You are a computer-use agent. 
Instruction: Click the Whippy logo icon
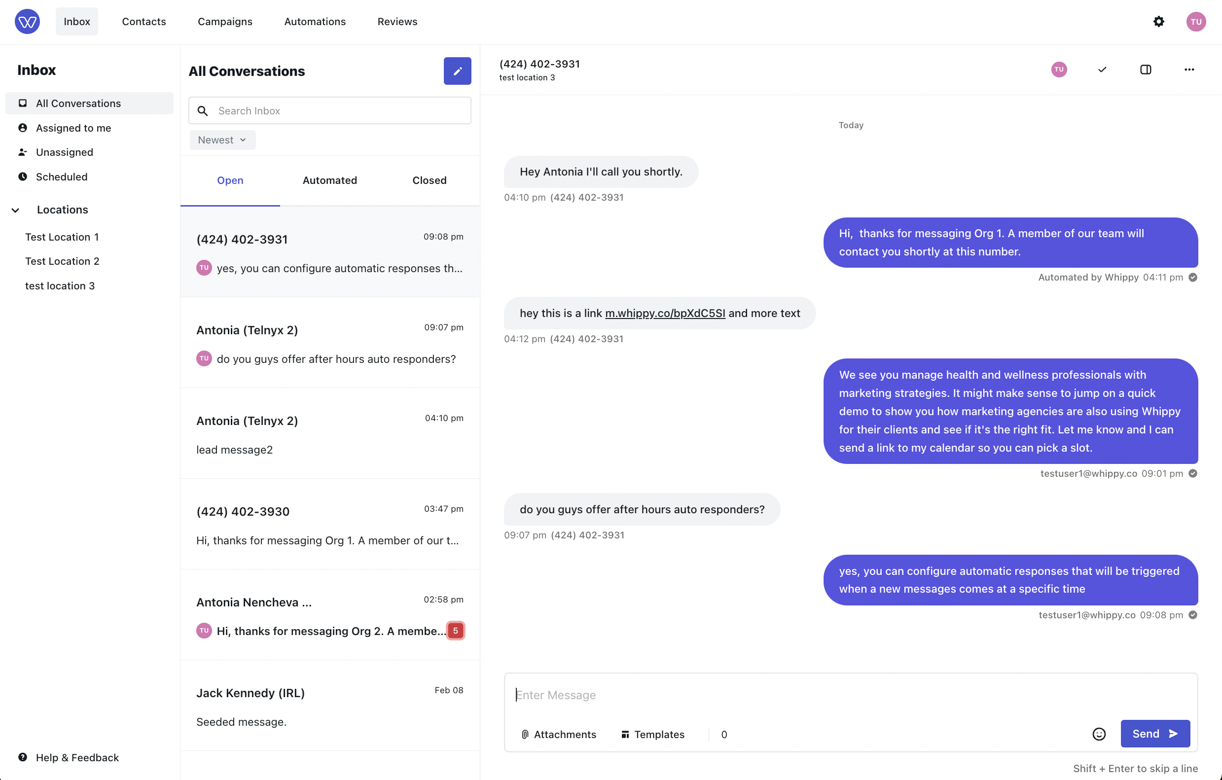point(27,21)
